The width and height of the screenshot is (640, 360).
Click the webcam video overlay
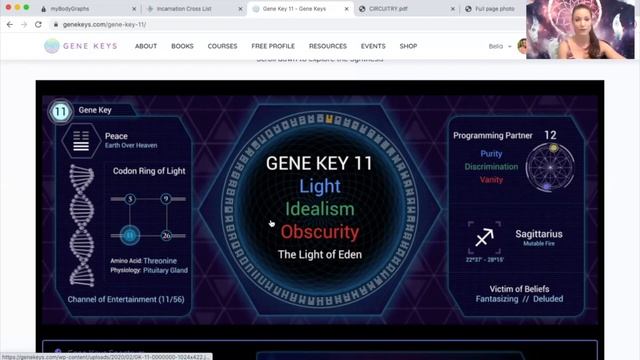[580, 29]
